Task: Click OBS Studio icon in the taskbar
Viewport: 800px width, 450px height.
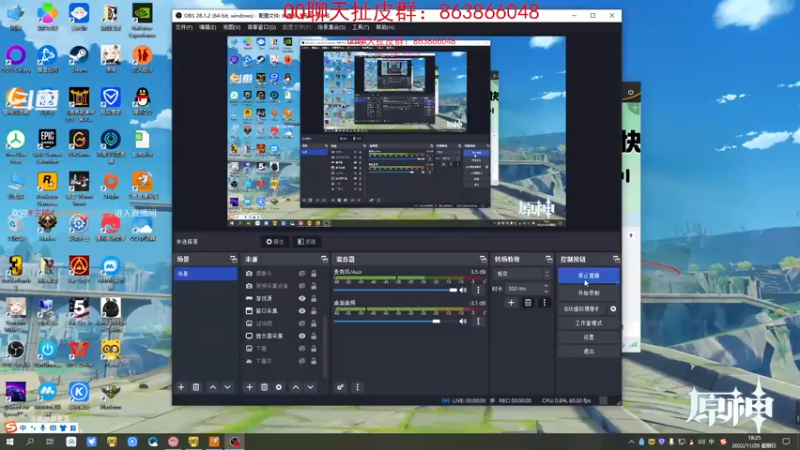Action: point(234,442)
